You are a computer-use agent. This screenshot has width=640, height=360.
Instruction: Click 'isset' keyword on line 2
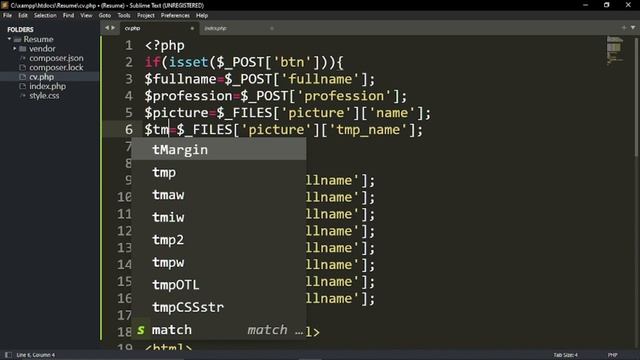tap(188, 62)
